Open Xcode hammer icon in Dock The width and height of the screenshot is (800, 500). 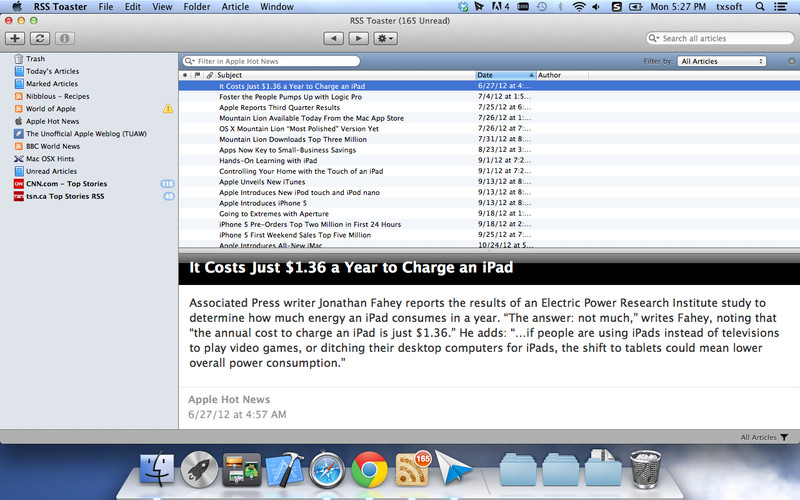284,469
